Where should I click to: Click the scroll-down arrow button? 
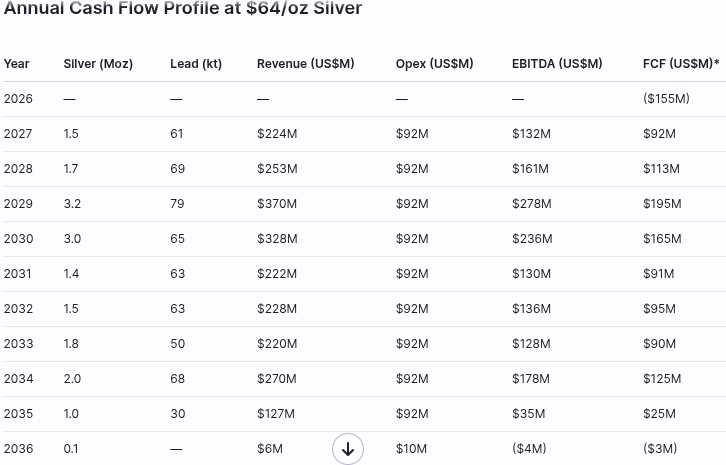(348, 449)
